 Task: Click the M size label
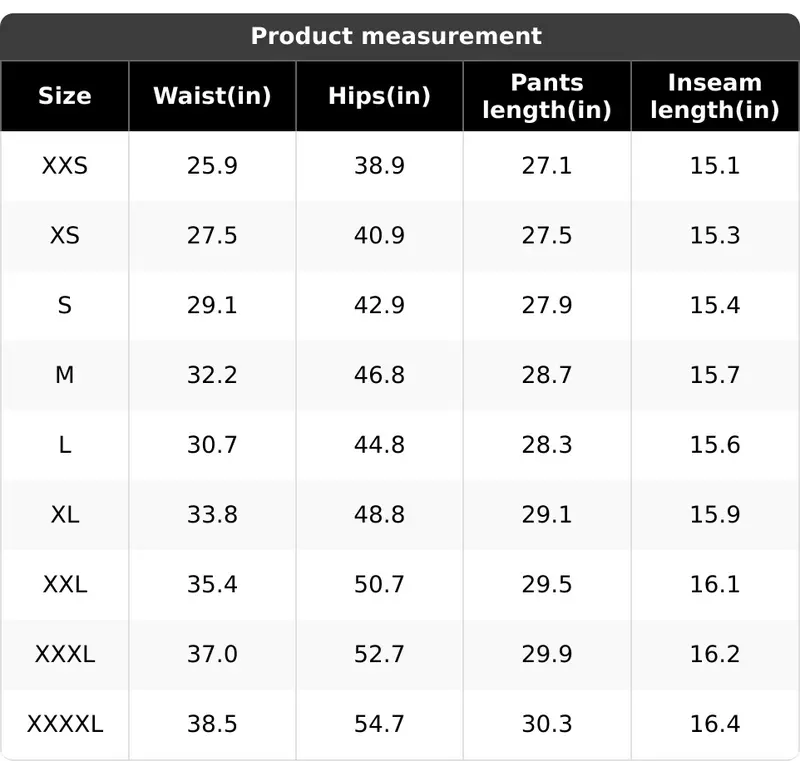pos(65,375)
